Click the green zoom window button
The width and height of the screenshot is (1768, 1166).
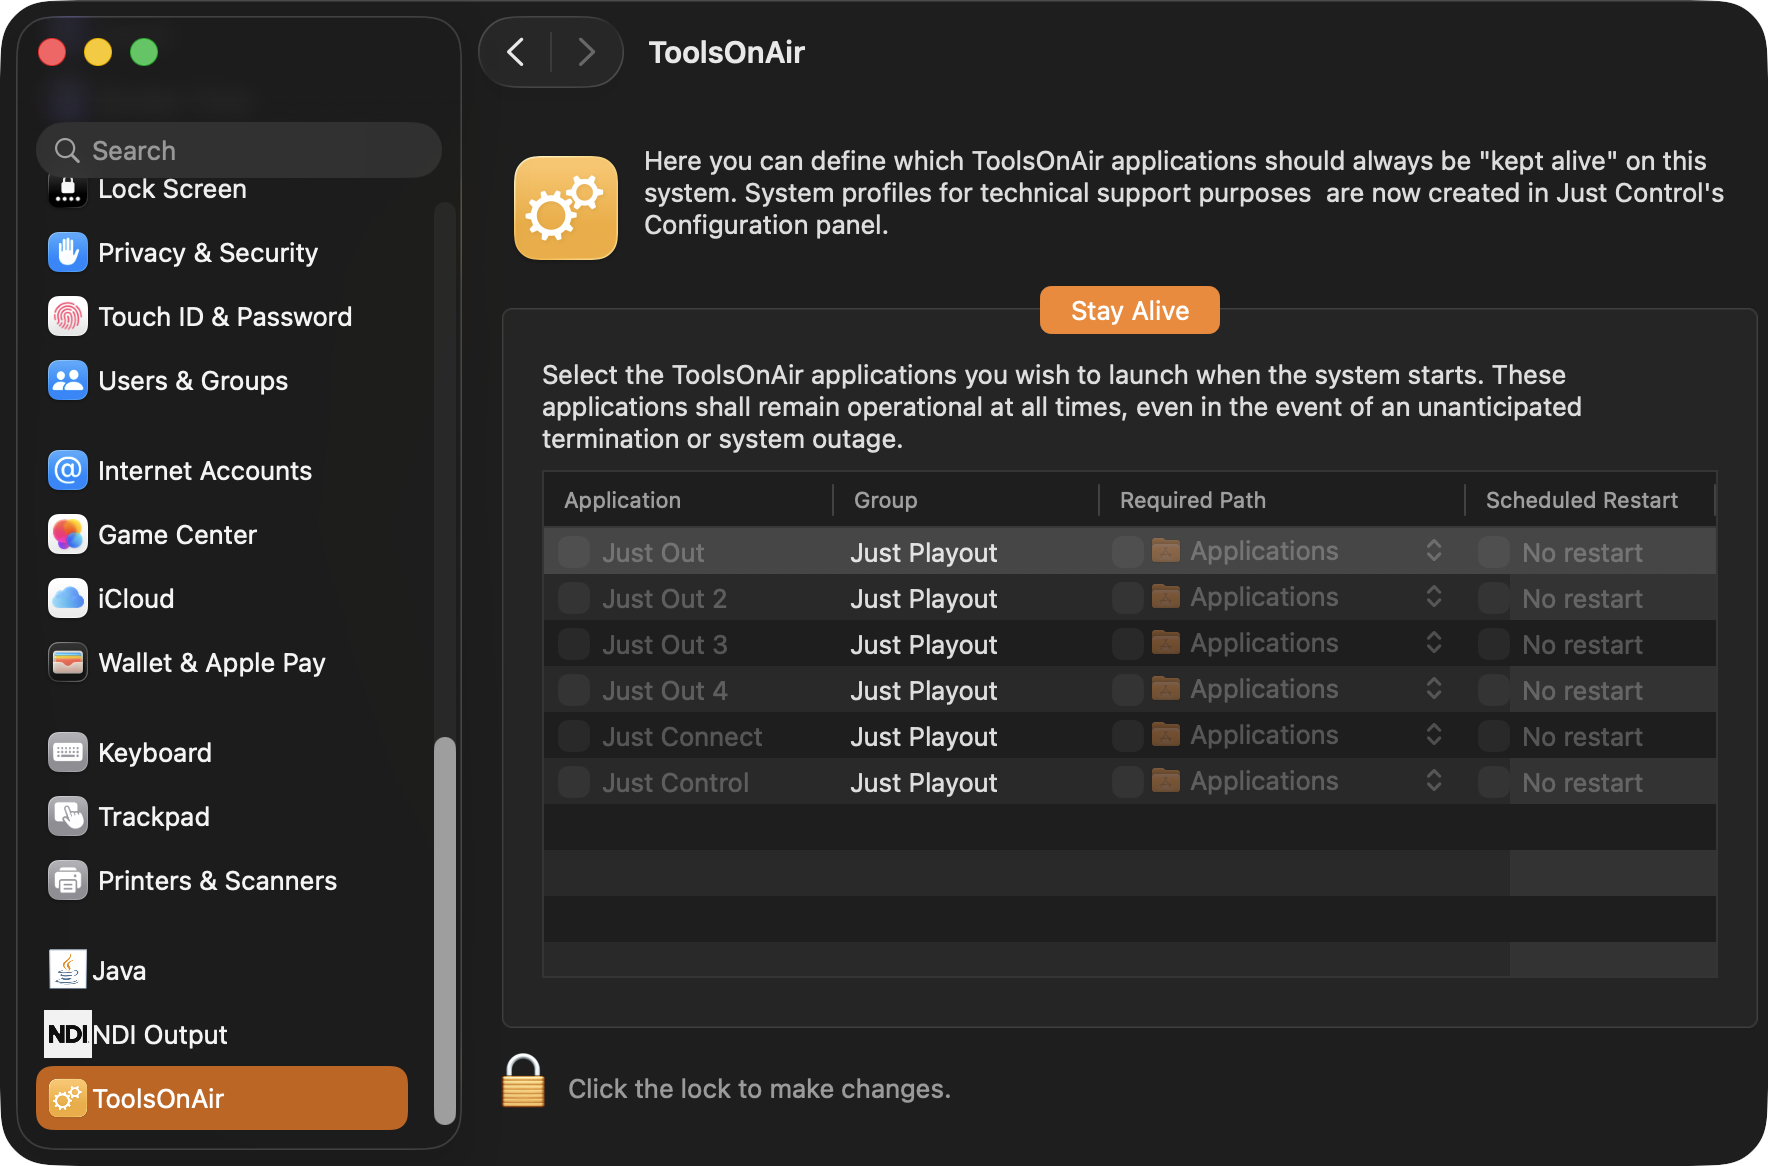tap(144, 52)
